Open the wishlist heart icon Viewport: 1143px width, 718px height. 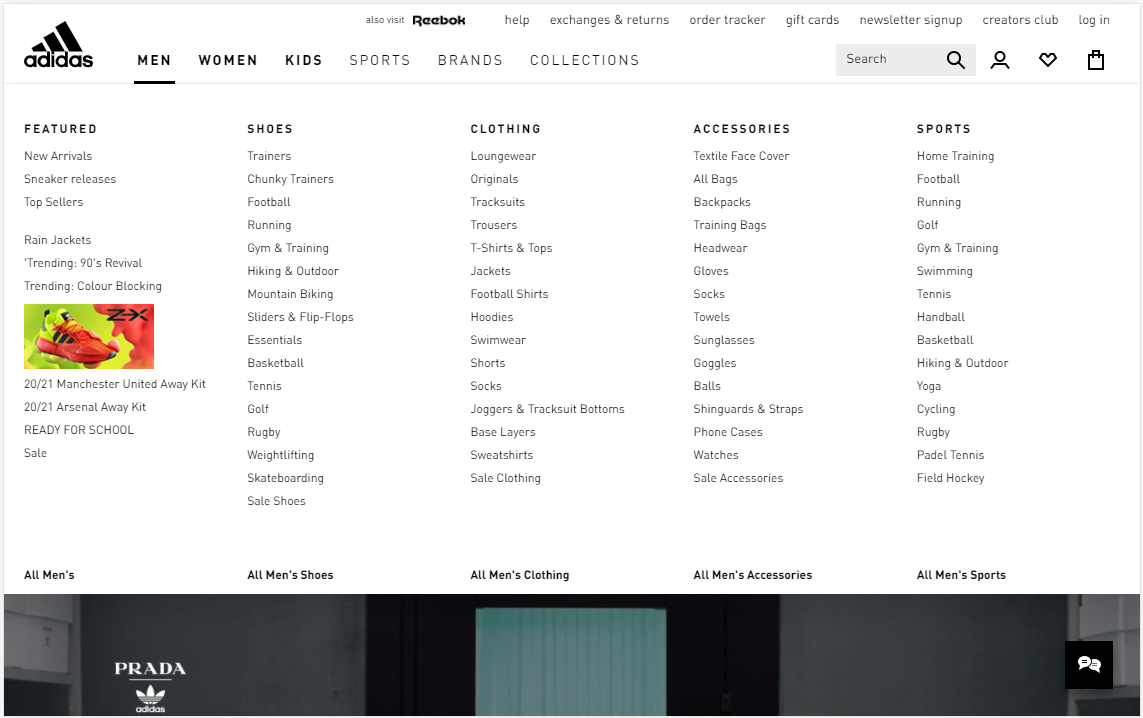click(x=1048, y=60)
